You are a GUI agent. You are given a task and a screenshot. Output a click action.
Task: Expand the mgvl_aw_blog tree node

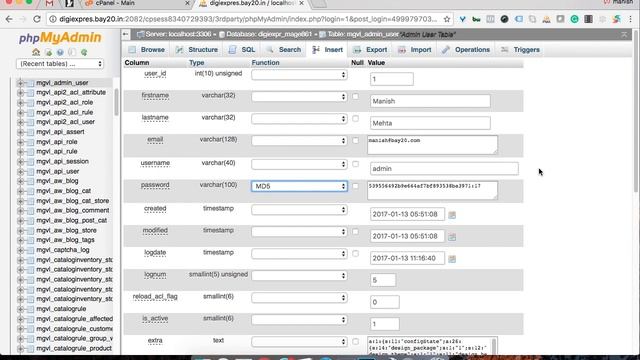click(x=20, y=181)
